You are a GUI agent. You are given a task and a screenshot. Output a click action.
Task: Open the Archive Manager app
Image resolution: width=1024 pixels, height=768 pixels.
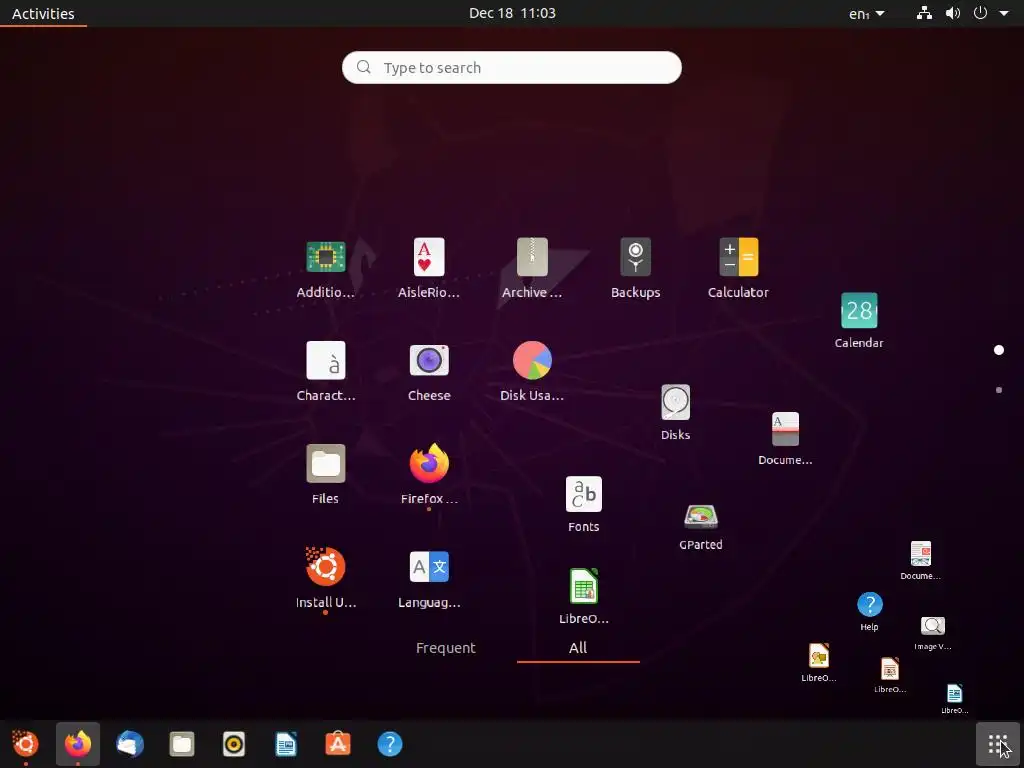[532, 257]
